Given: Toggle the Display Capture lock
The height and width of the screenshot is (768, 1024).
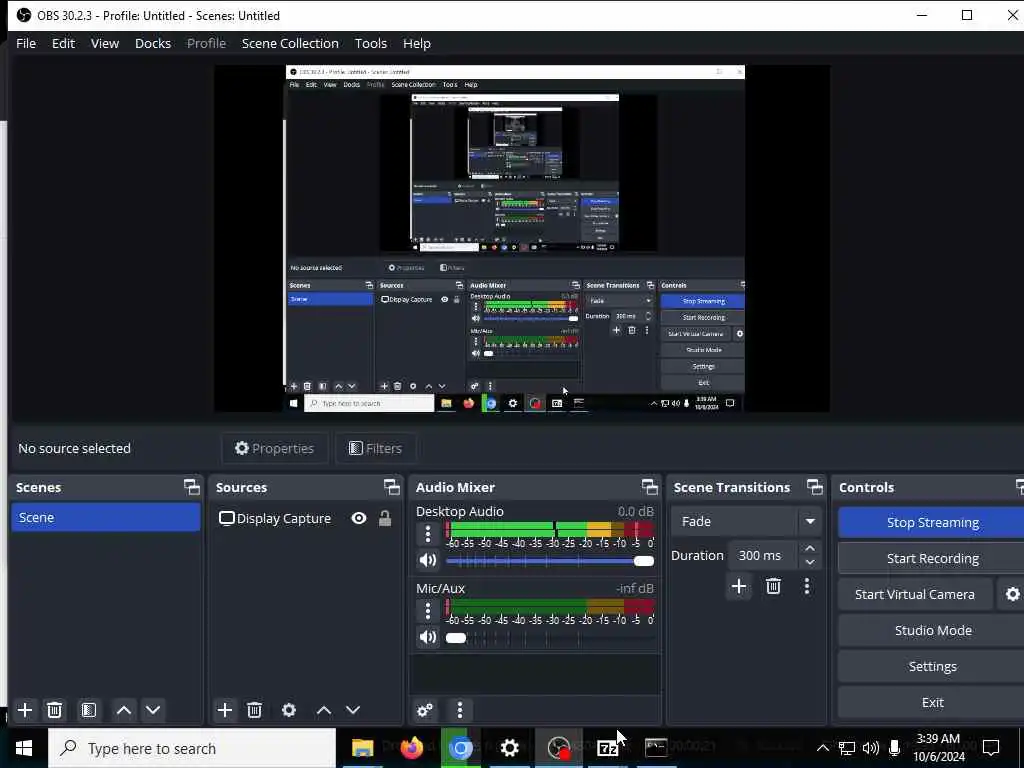Looking at the screenshot, I should (385, 518).
